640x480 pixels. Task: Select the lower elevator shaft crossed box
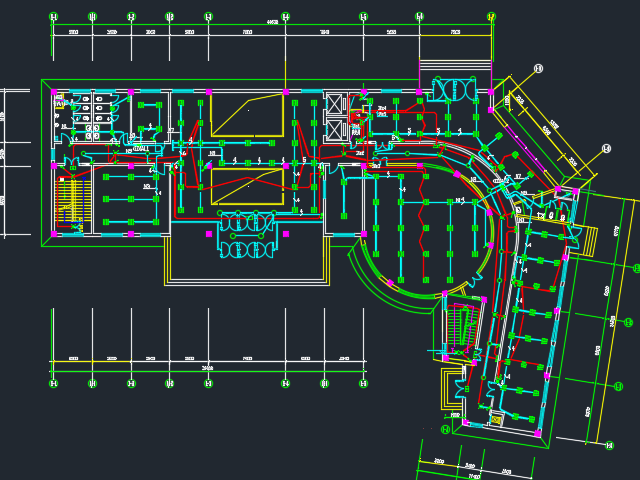(x=335, y=130)
